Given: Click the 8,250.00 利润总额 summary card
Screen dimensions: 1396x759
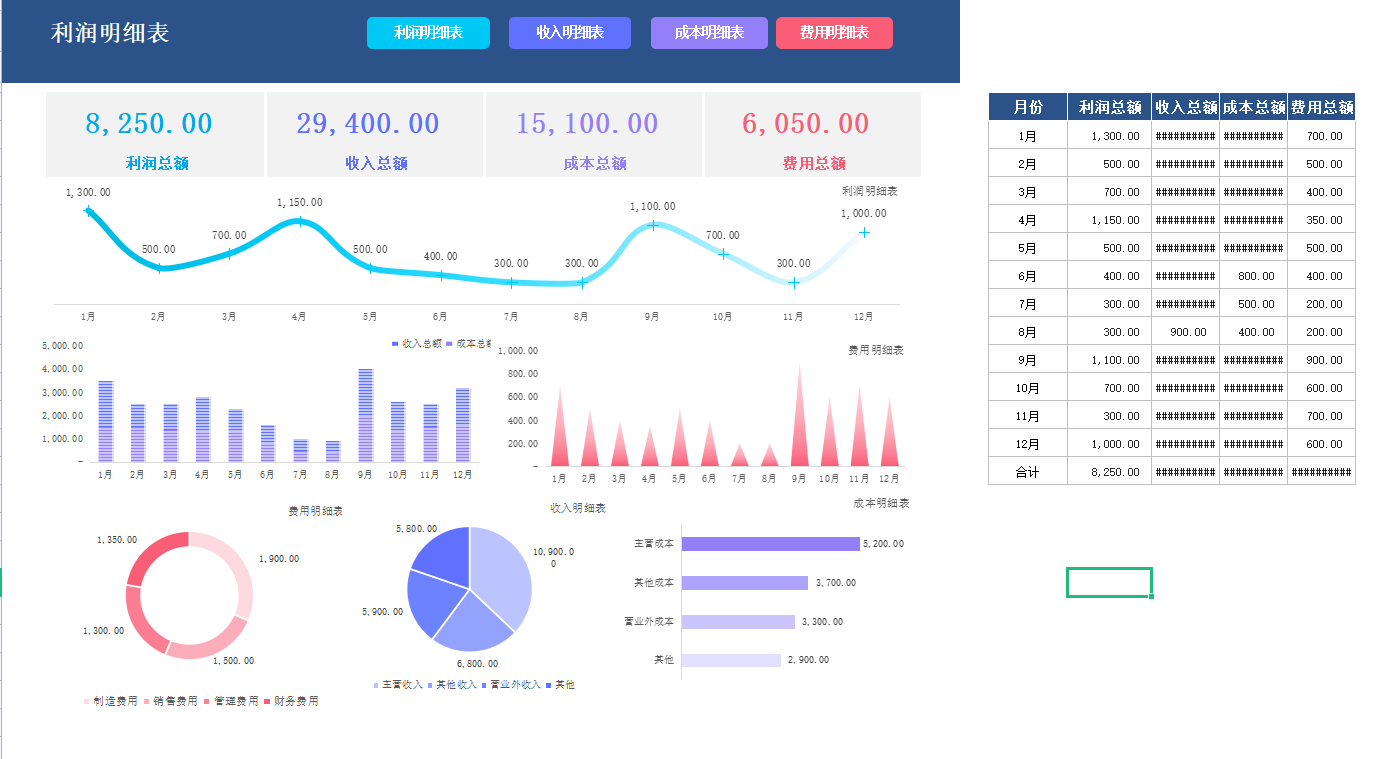Looking at the screenshot, I should coord(155,135).
